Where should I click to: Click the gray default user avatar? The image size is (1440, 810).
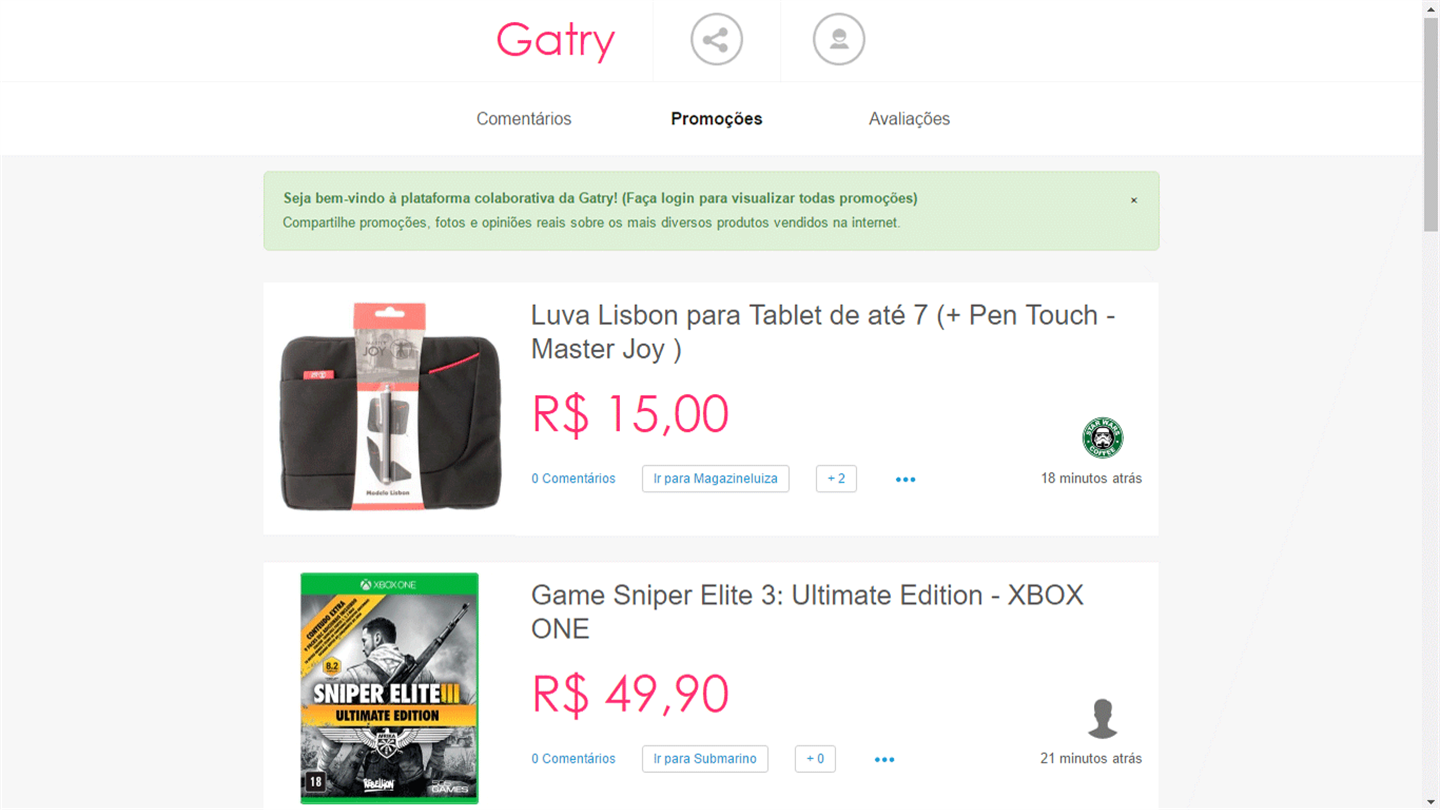coord(1102,718)
